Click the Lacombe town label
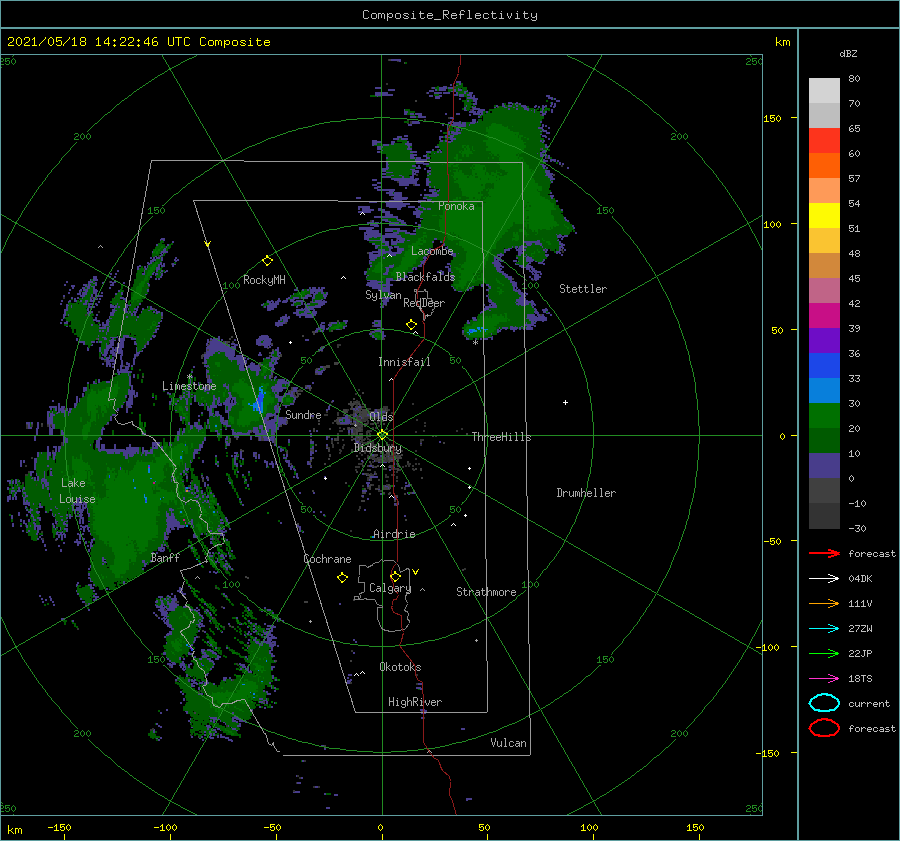This screenshot has width=900, height=841. [x=432, y=251]
